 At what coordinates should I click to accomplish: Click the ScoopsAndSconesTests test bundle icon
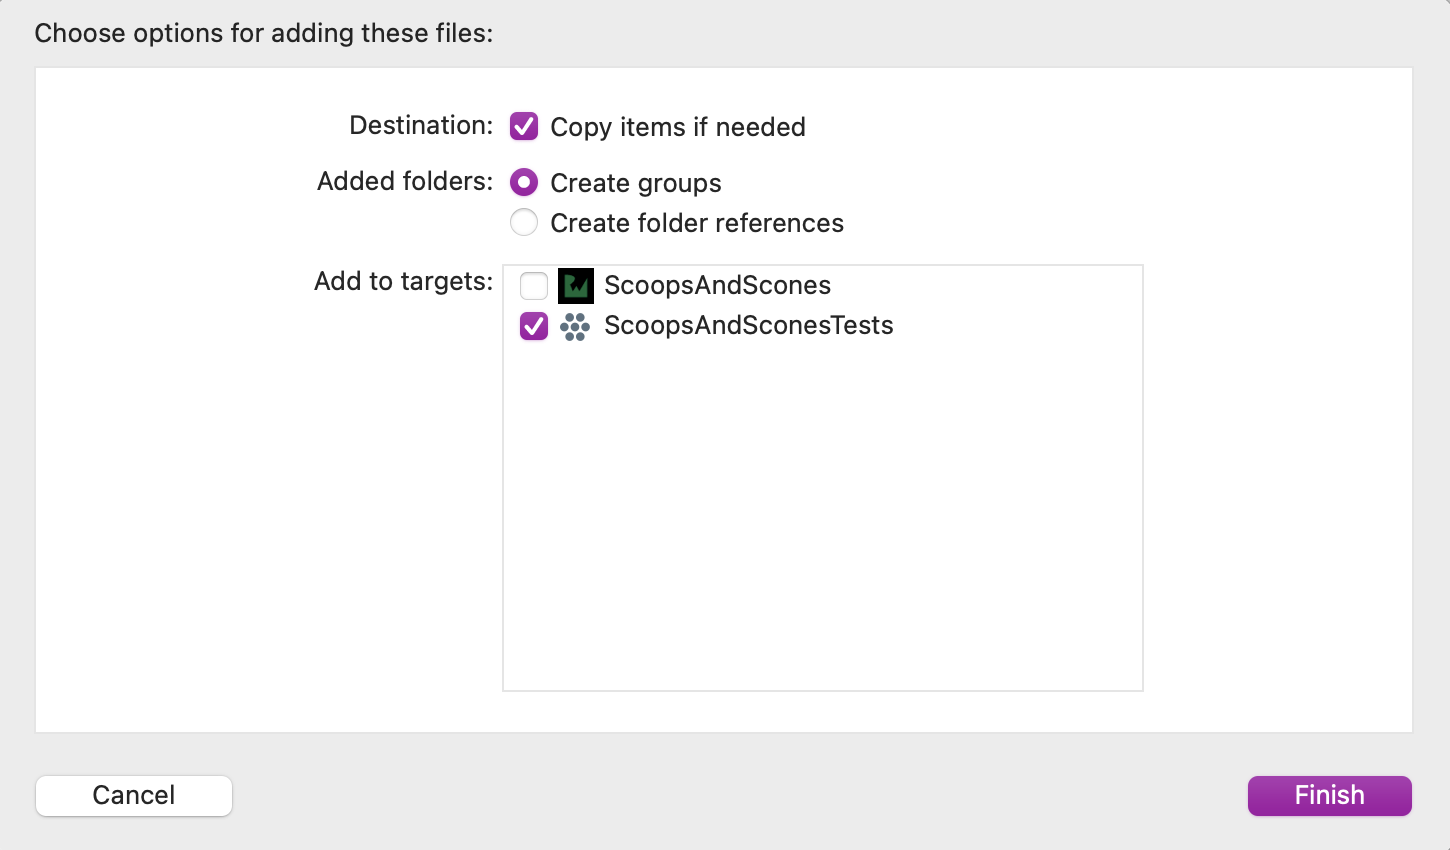point(576,325)
